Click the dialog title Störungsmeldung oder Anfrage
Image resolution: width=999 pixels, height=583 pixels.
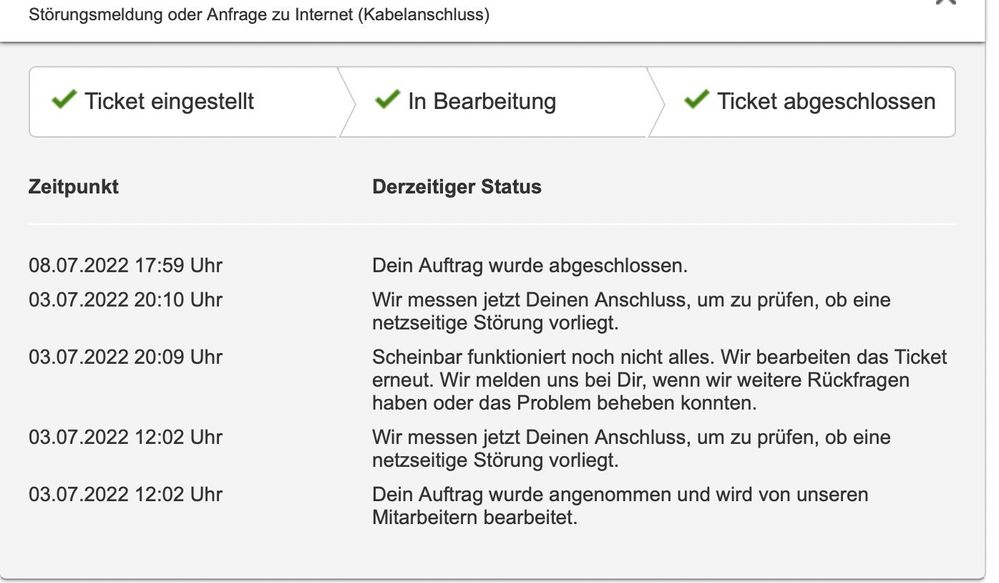259,16
